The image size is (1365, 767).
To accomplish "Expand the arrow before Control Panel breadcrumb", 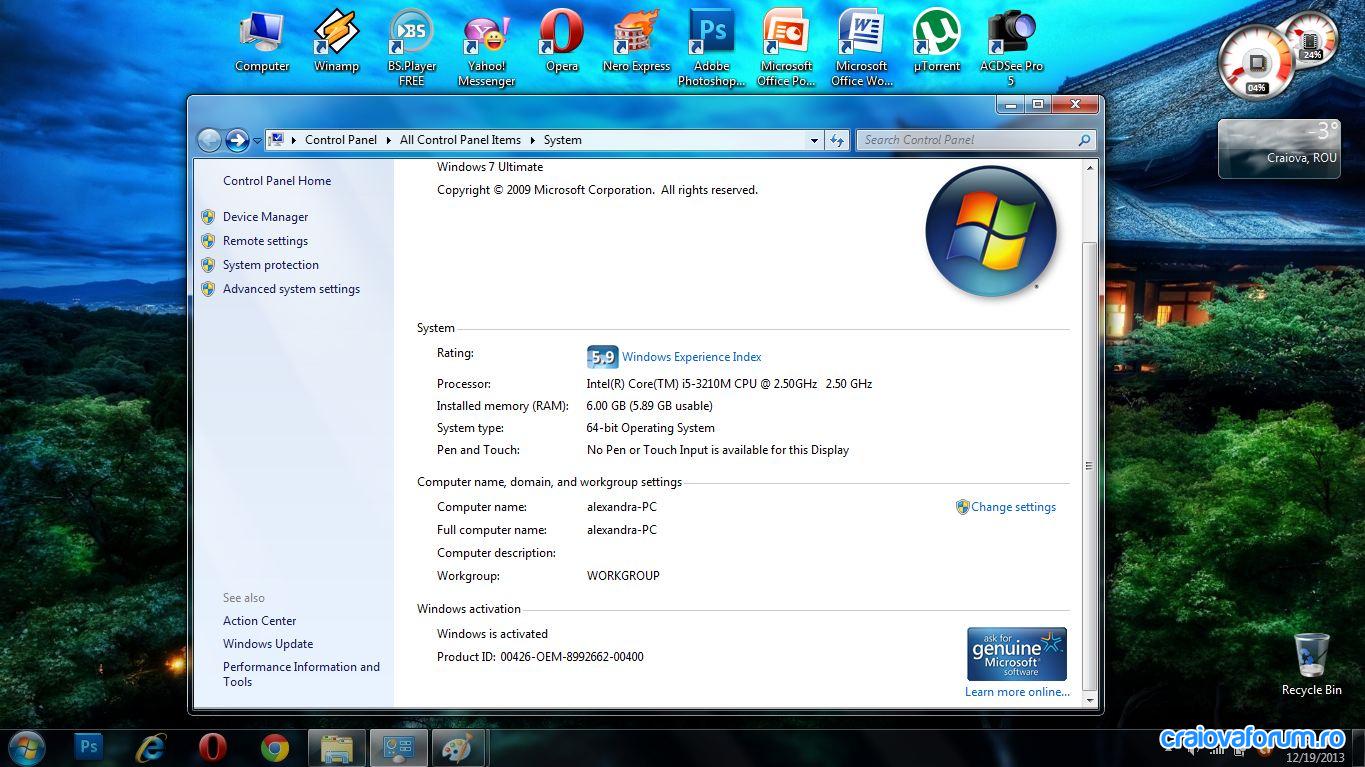I will point(294,140).
